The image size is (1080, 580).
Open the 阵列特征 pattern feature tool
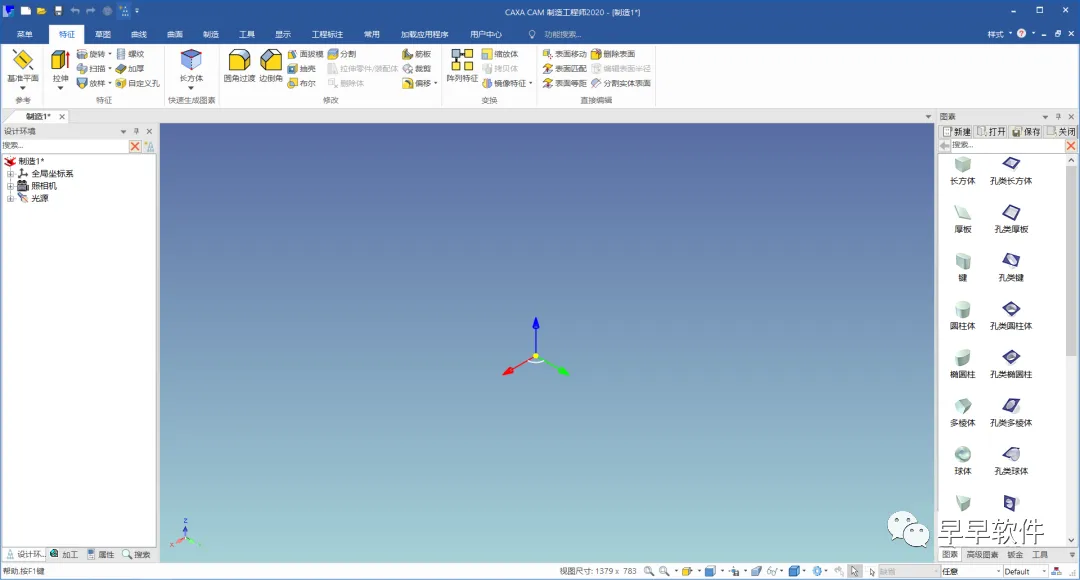point(462,66)
